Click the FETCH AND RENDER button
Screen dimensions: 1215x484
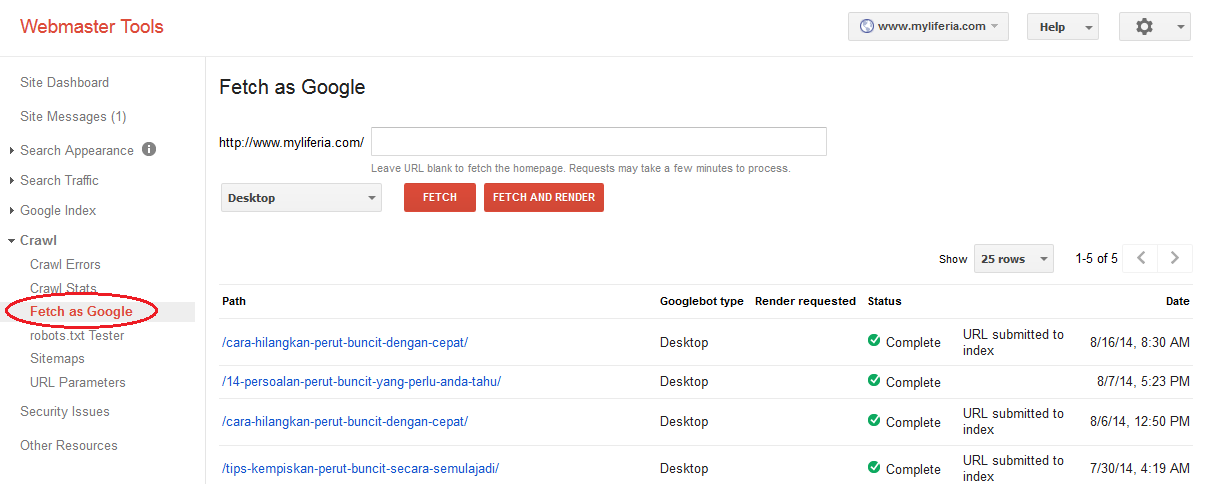point(544,198)
